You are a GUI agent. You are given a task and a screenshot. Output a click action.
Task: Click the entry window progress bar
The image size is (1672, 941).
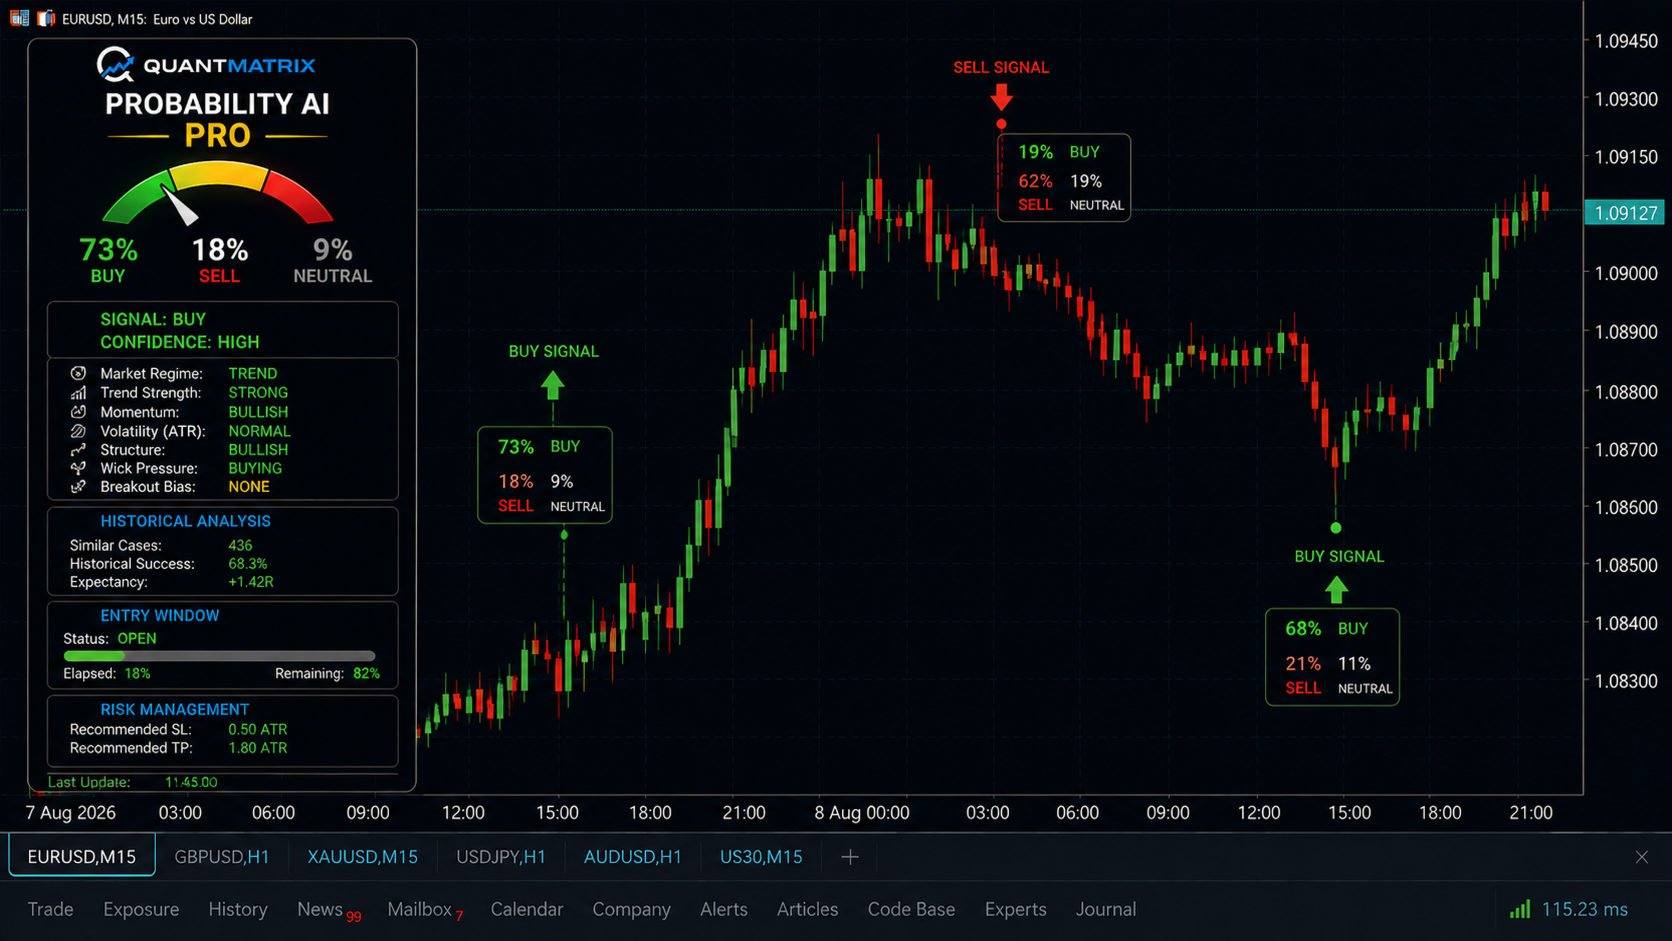point(220,656)
